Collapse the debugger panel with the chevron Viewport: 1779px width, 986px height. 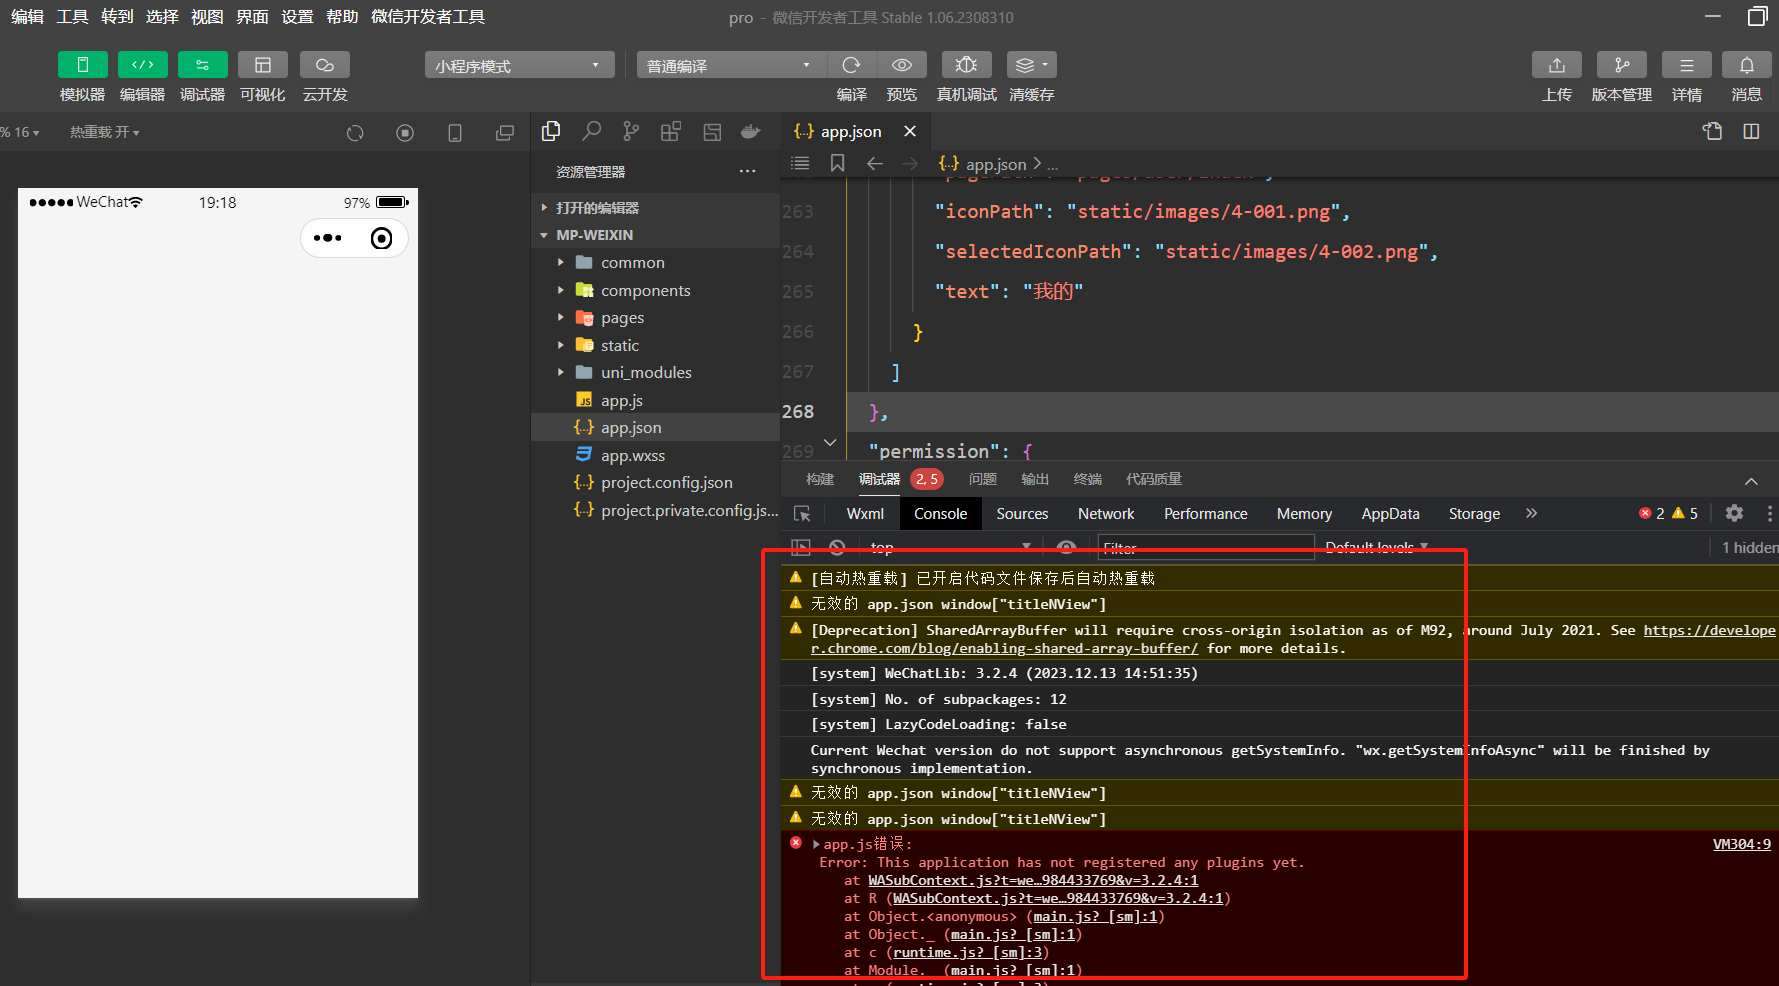click(1751, 481)
